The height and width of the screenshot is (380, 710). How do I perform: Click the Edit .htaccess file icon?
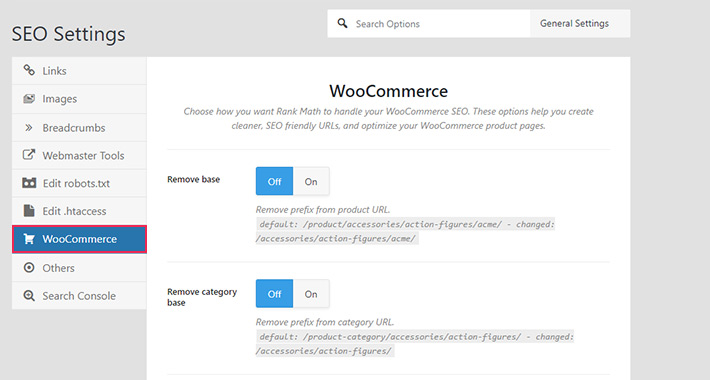pos(29,211)
